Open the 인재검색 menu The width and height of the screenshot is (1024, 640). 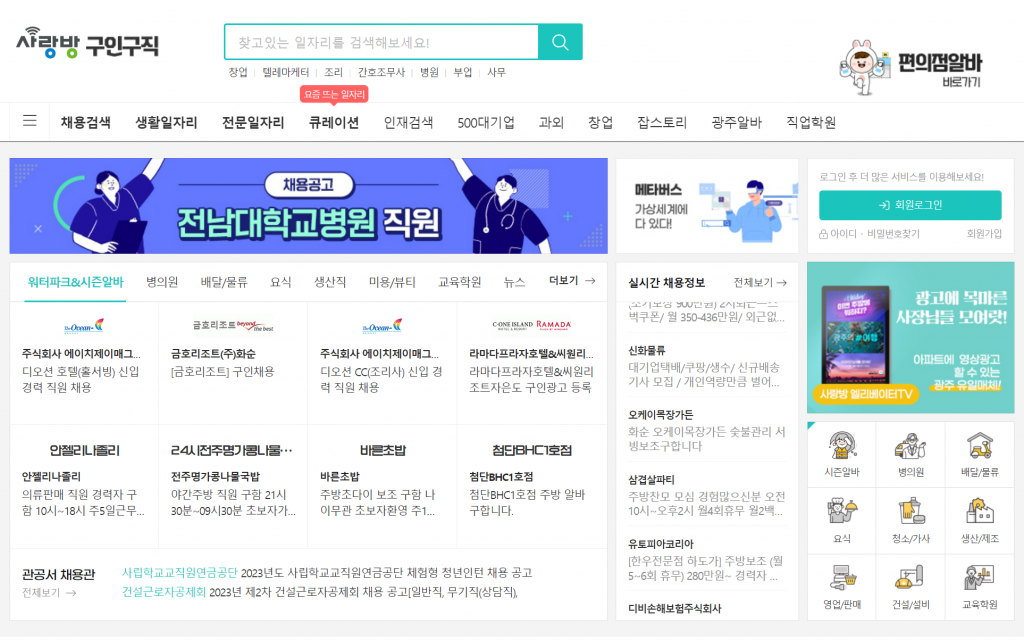pos(408,122)
